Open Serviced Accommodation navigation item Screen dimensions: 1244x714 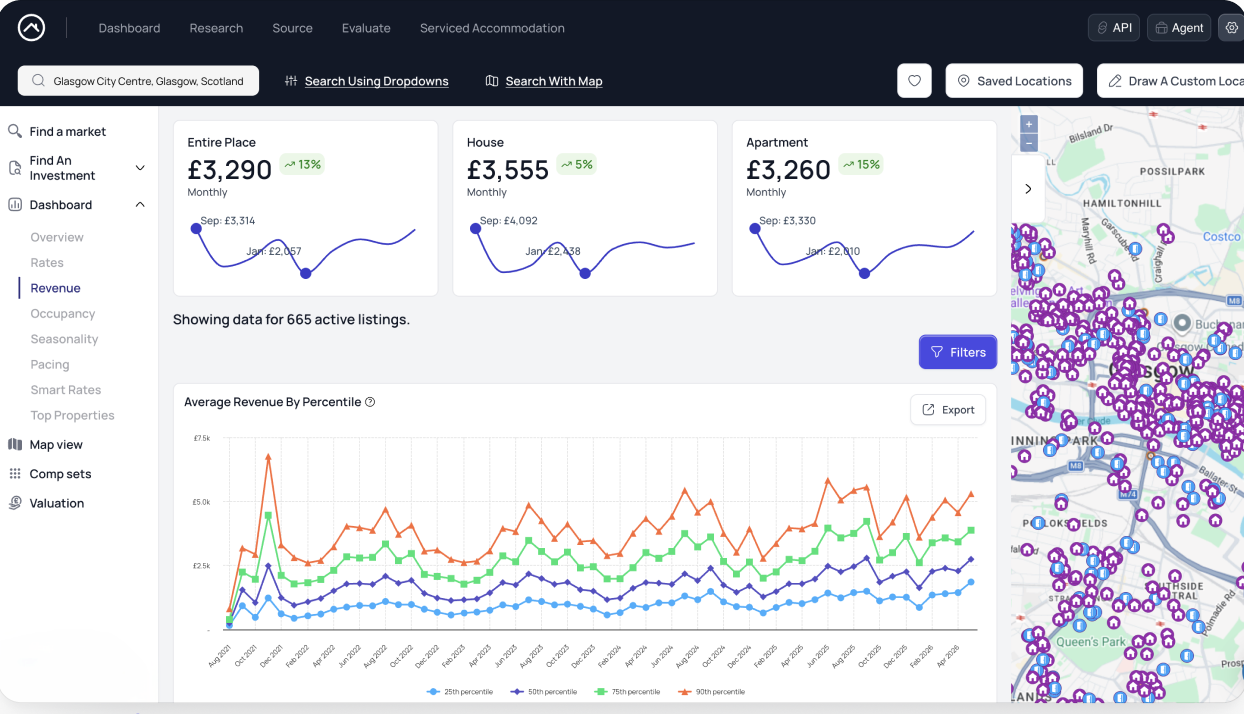pos(492,28)
